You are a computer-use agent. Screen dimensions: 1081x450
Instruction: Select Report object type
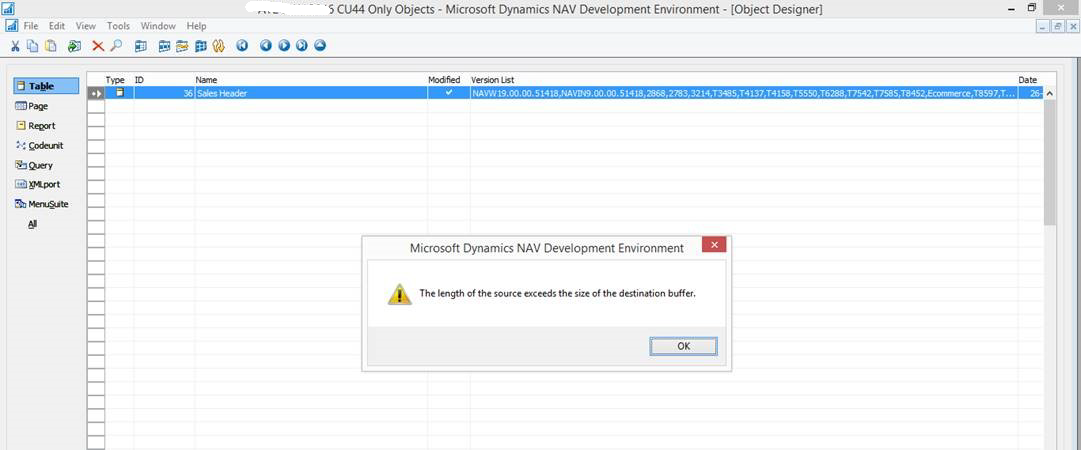[x=36, y=126]
